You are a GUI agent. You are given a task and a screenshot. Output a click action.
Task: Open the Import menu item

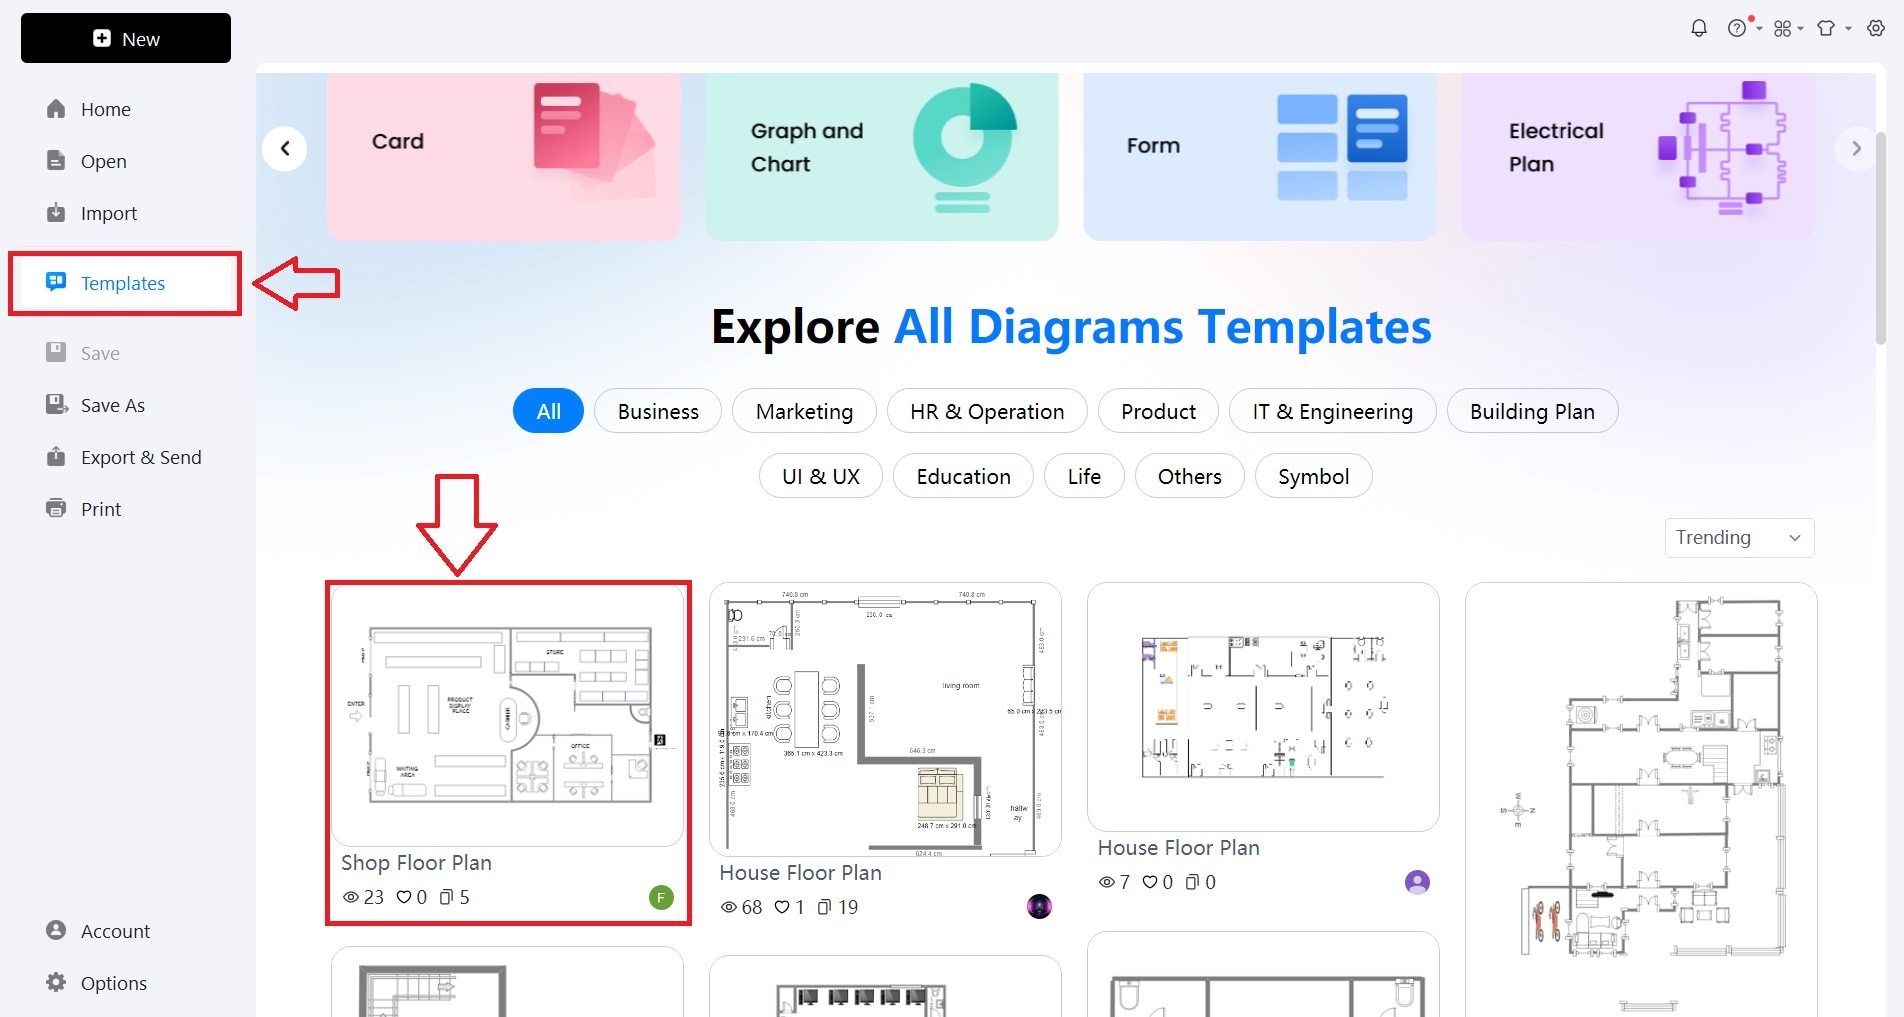pos(125,213)
